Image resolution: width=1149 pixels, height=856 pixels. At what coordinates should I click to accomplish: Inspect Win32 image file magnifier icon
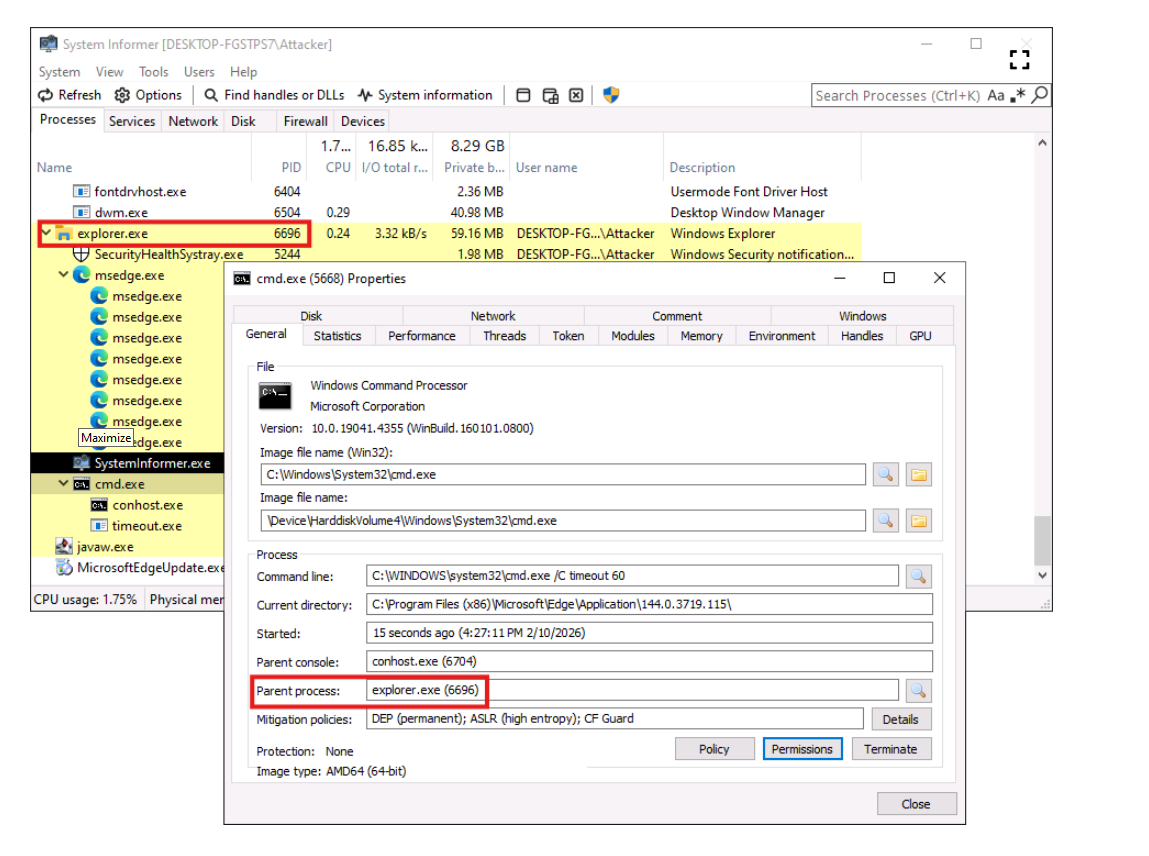[x=886, y=474]
